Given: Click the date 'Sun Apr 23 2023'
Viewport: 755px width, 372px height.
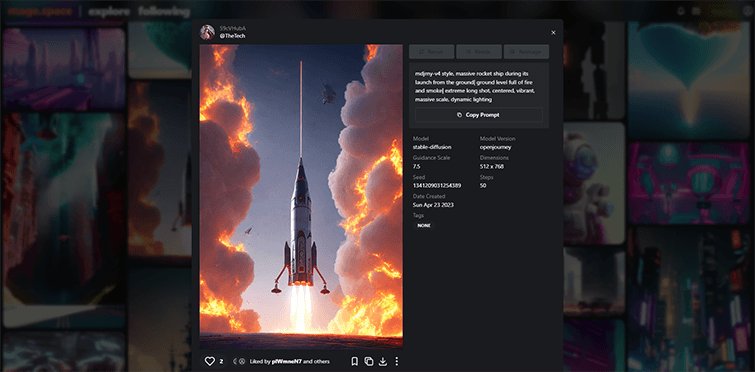Looking at the screenshot, I should (x=433, y=205).
